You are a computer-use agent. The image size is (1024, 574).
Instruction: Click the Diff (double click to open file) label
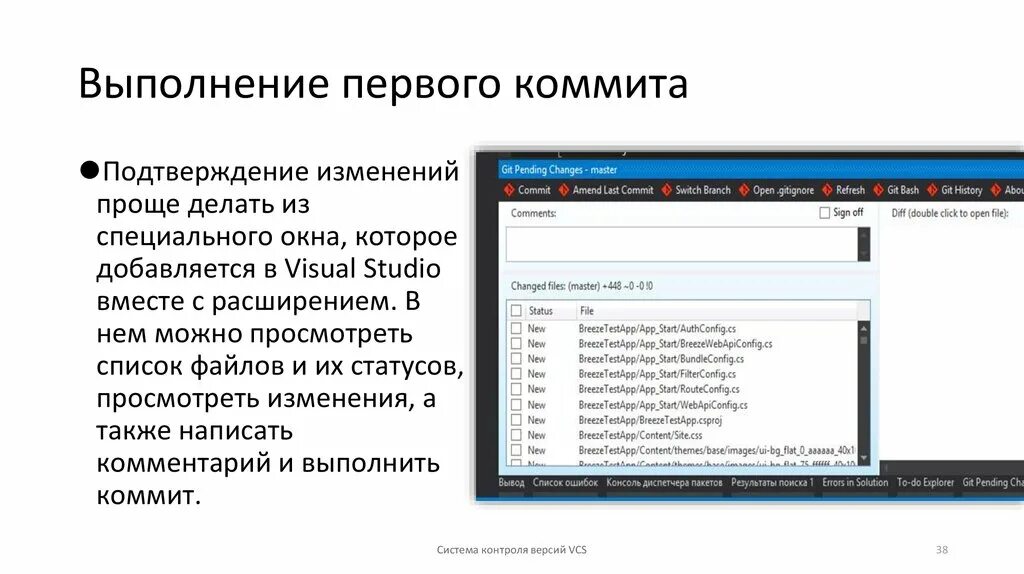point(950,213)
